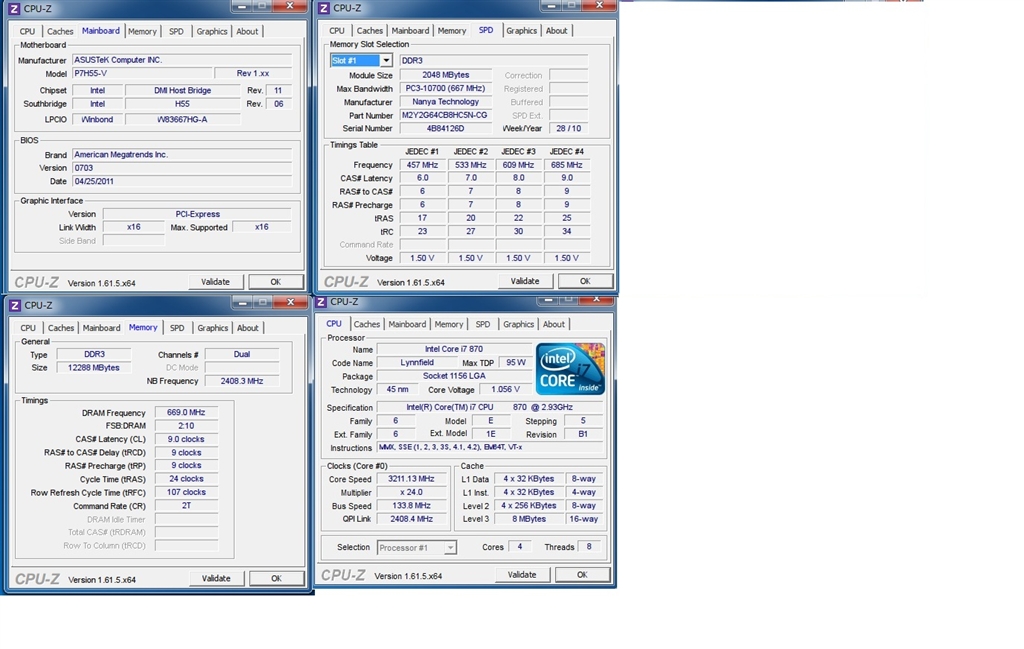Click the Nanya Technology manufacturer field
Screen dimensions: 1024x649
tap(445, 102)
